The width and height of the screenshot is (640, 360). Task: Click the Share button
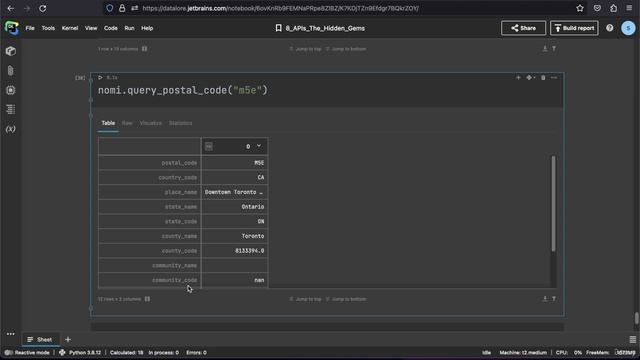[x=523, y=28]
